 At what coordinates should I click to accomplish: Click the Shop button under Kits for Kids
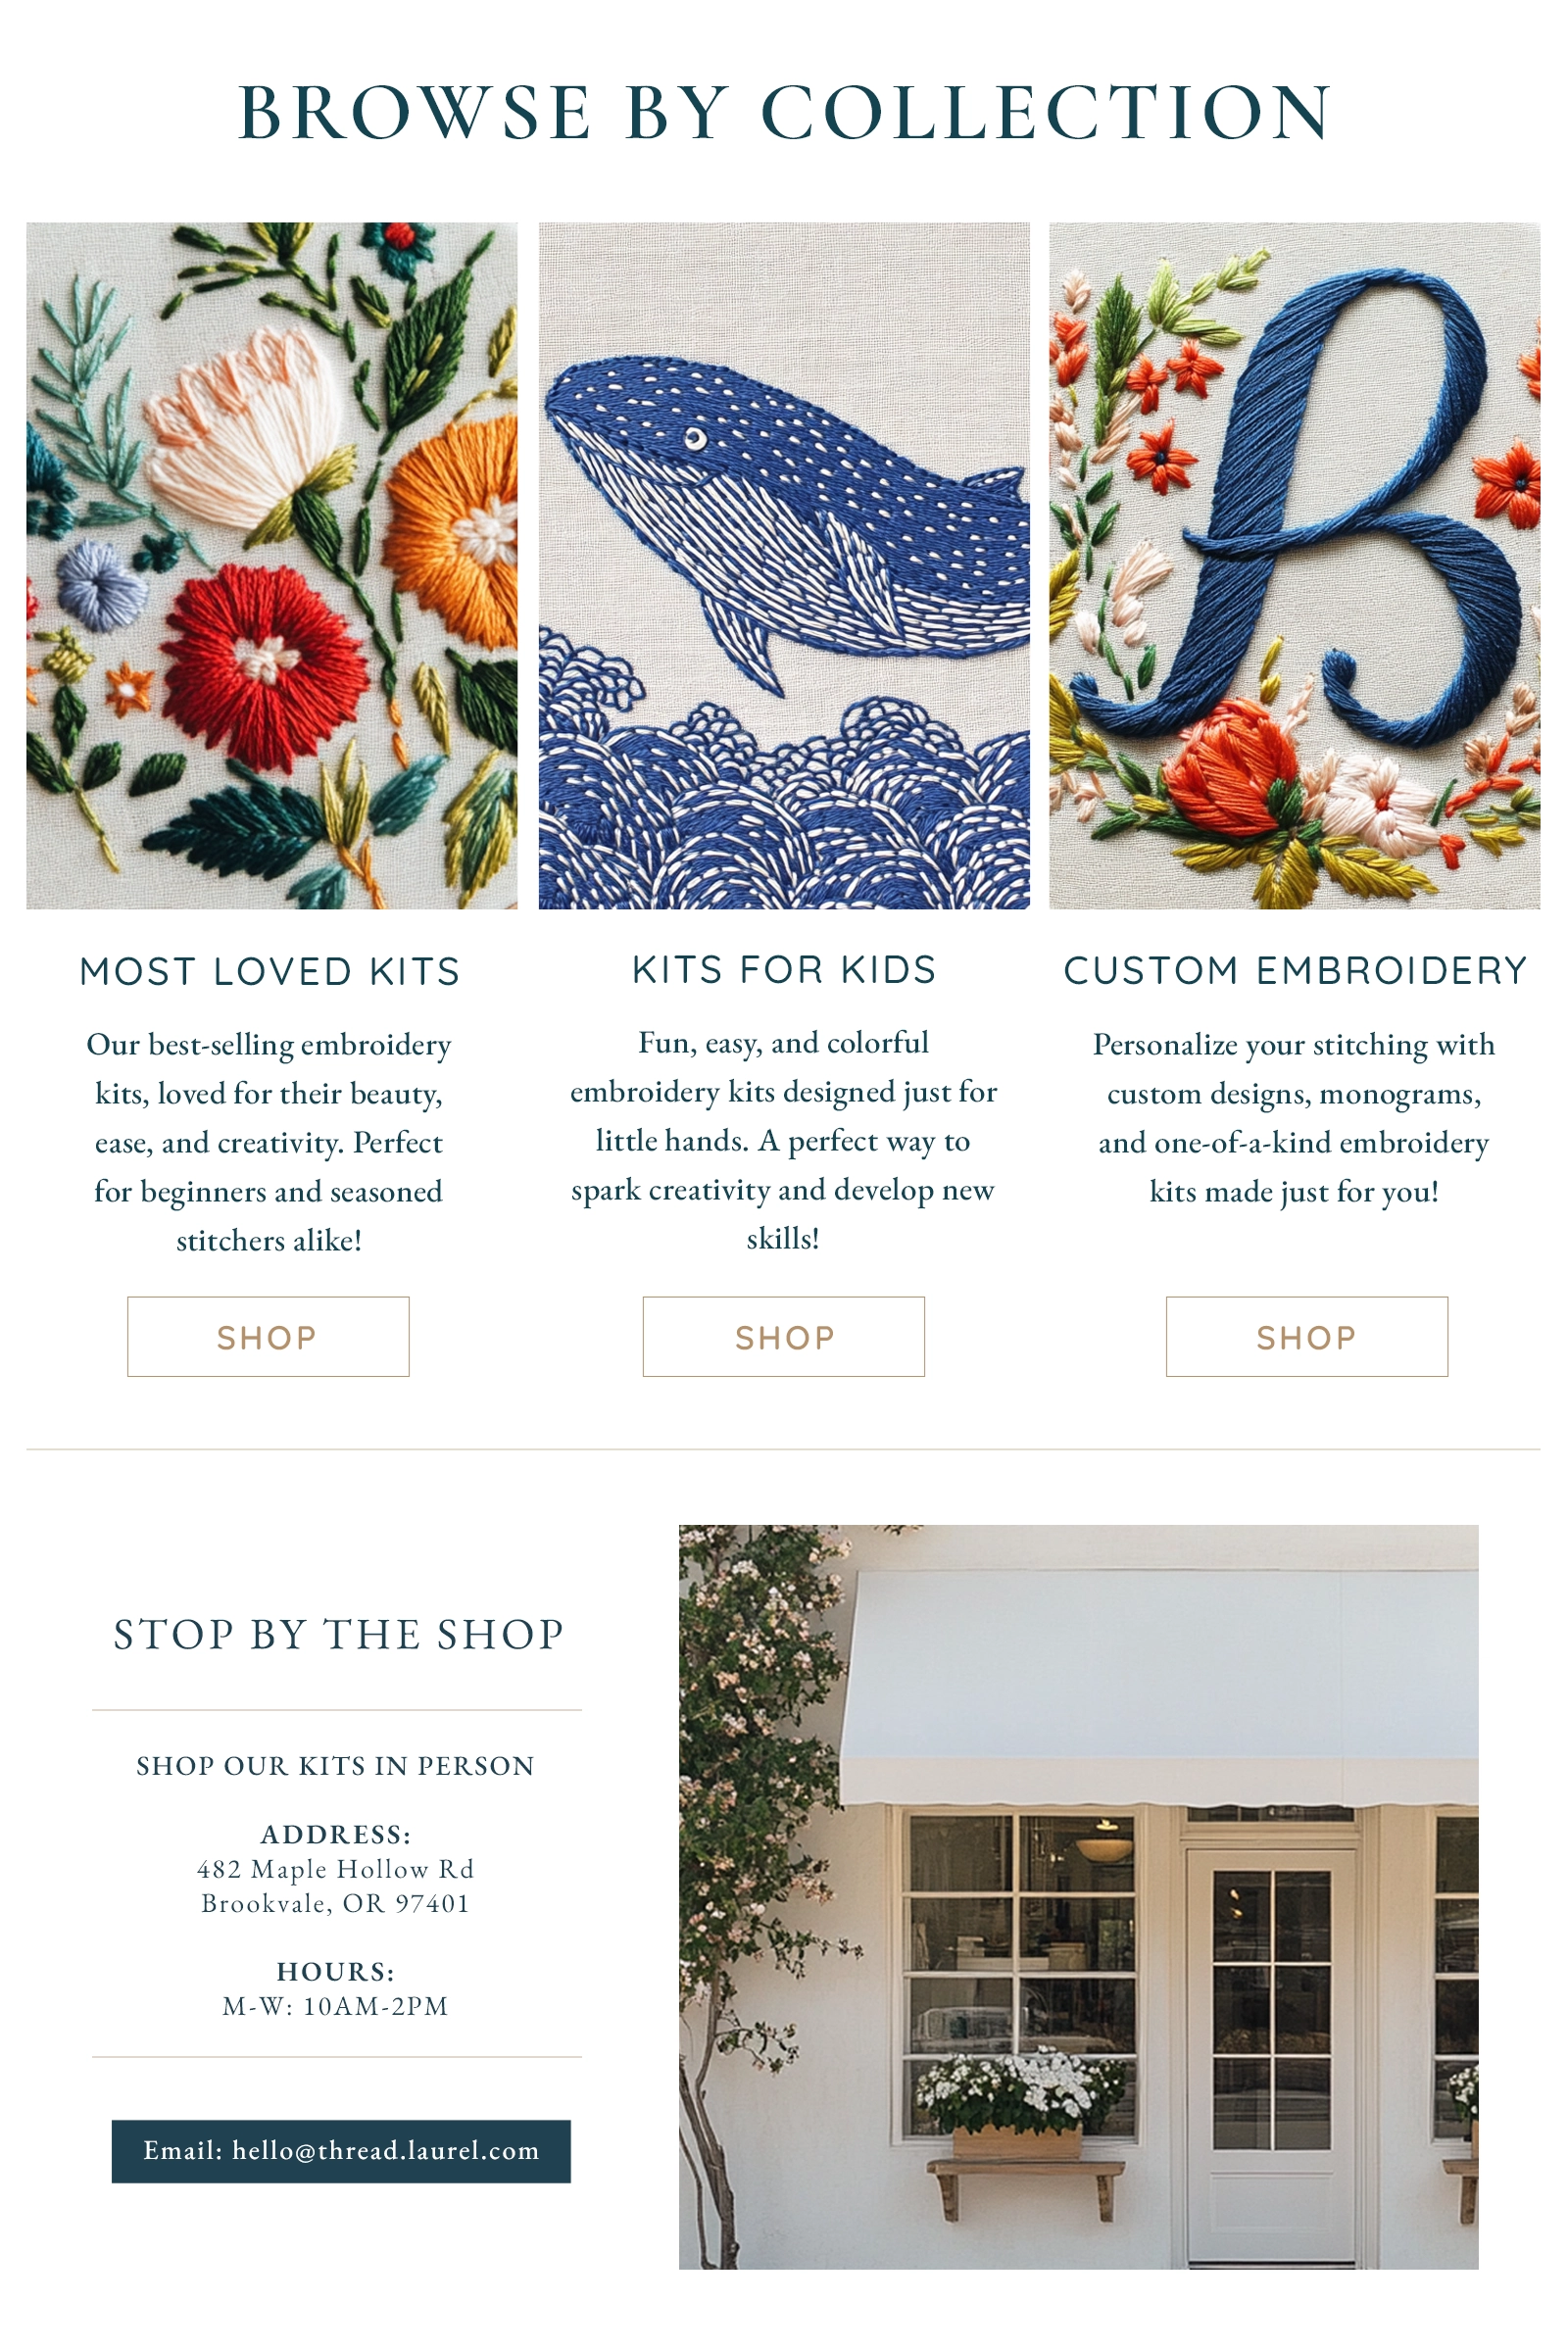point(783,1336)
